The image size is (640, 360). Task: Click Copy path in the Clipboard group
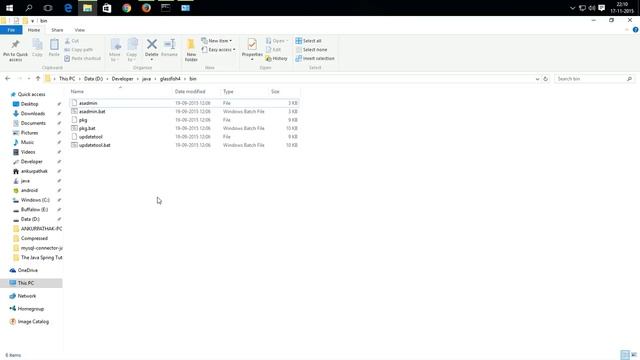click(x=79, y=49)
